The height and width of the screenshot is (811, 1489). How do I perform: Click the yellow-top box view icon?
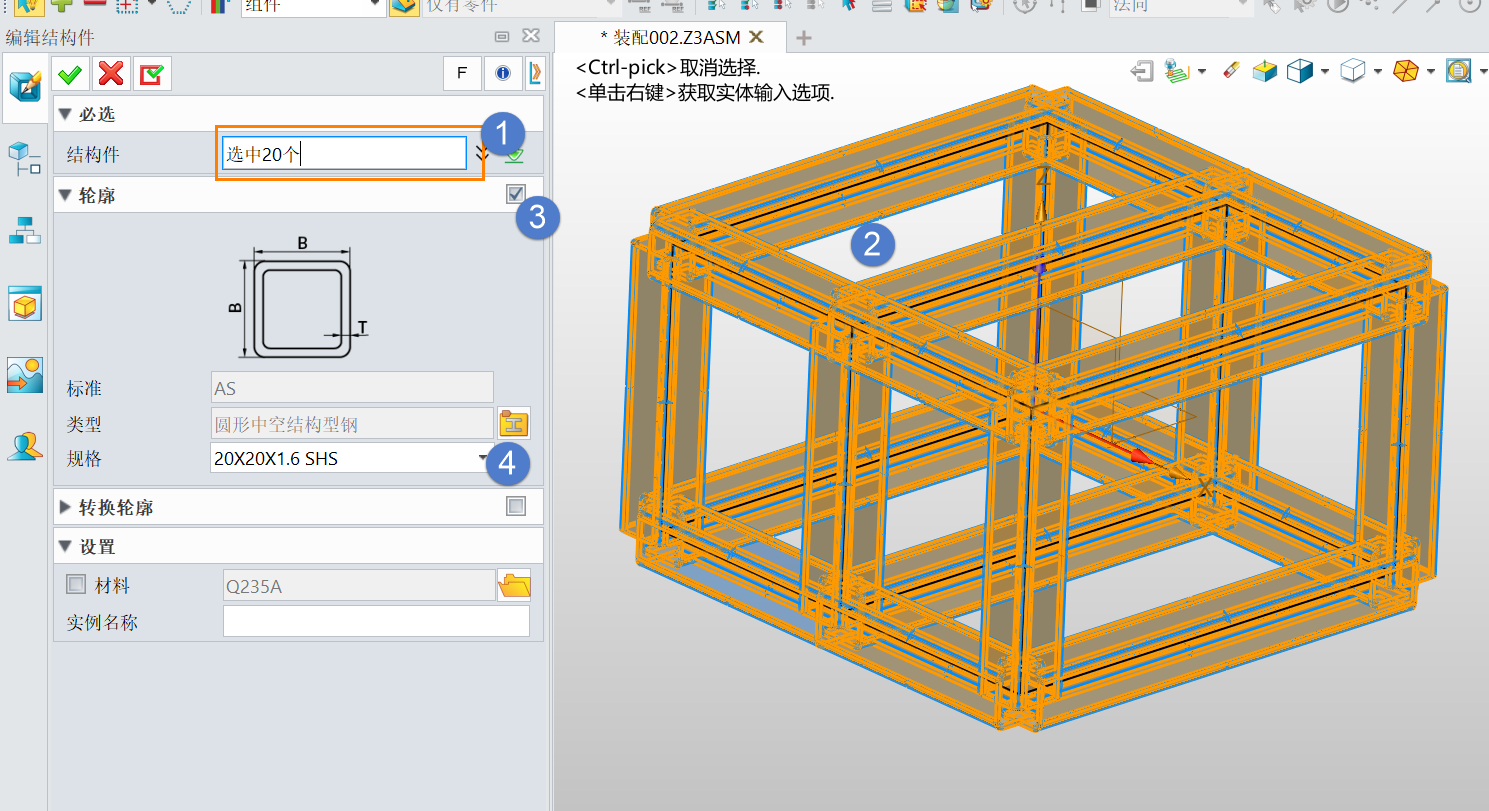tap(1265, 71)
